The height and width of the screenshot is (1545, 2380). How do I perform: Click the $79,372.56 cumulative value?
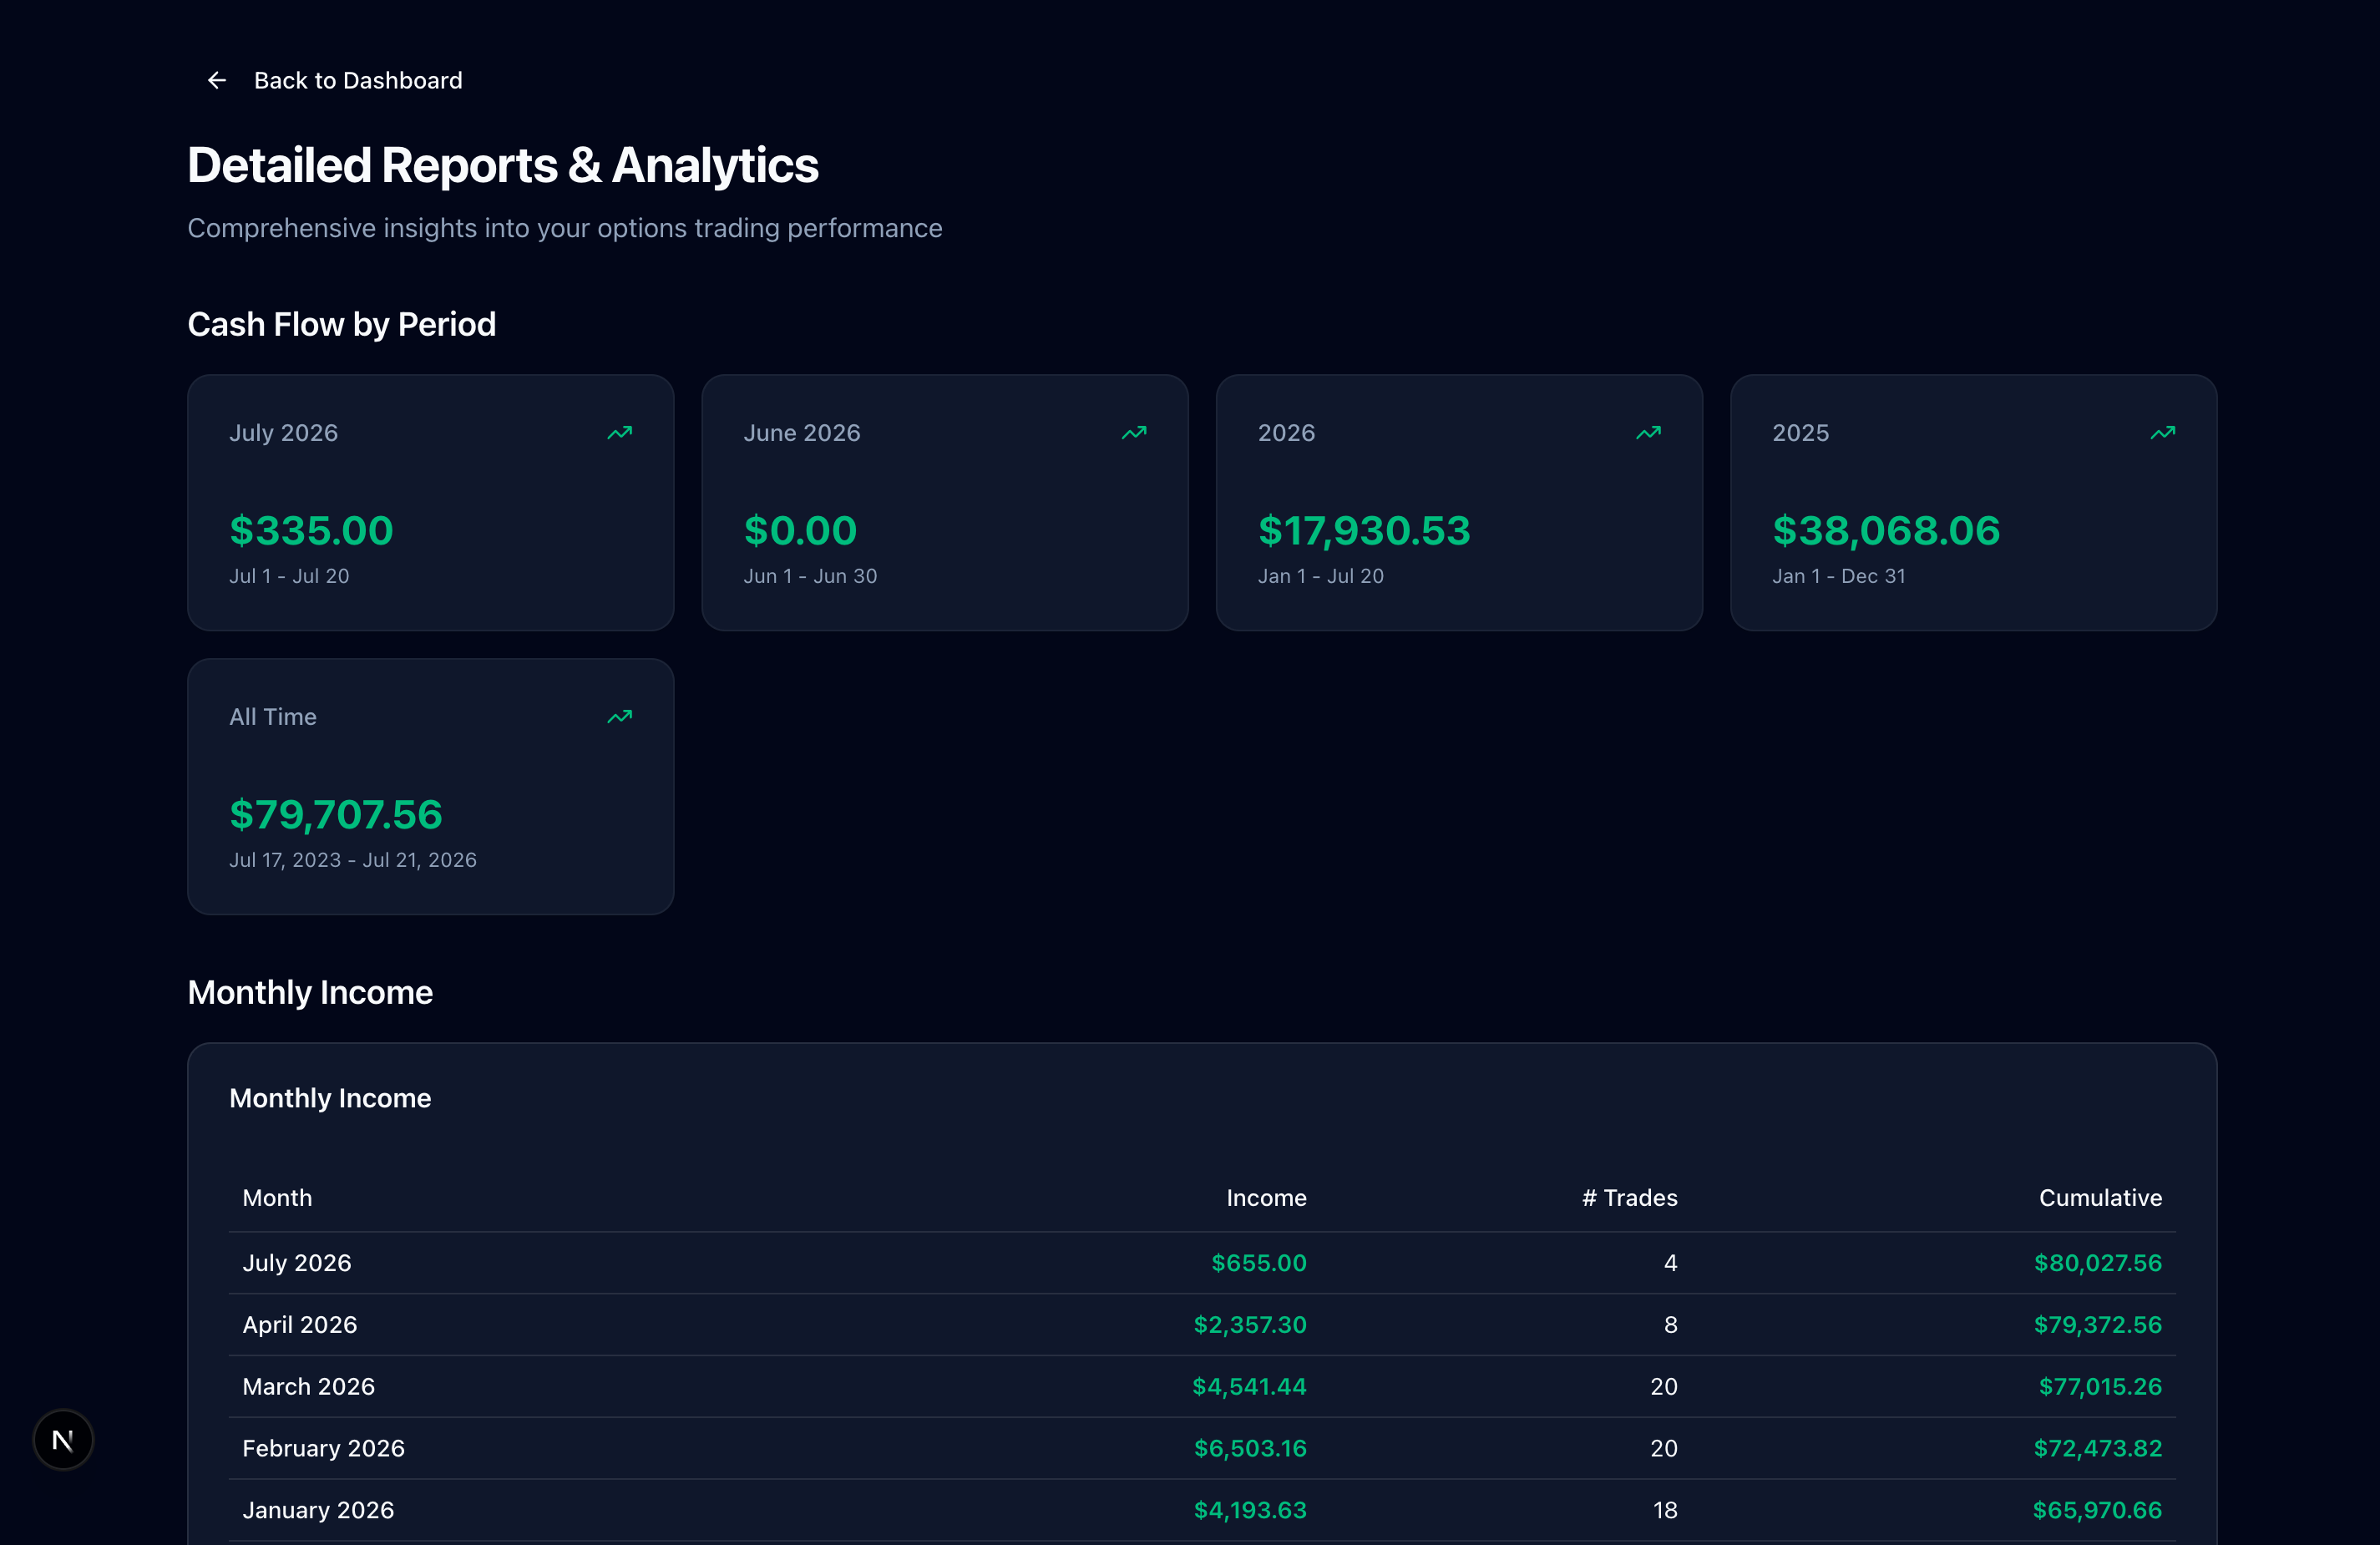(2098, 1325)
